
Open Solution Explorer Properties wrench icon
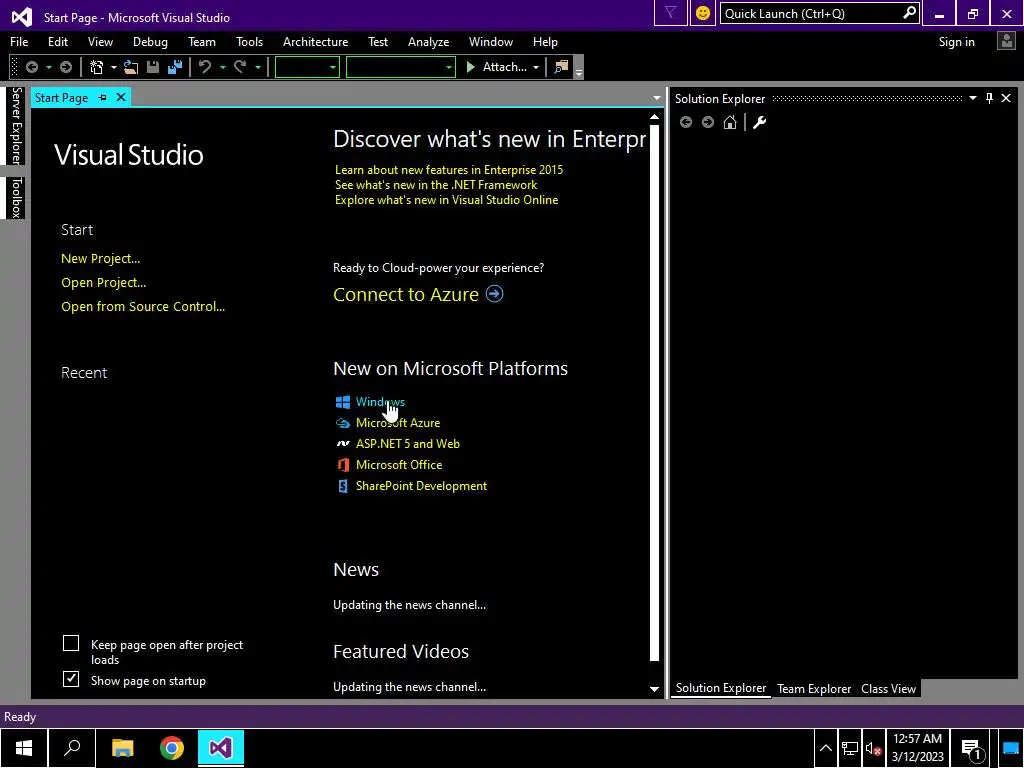pos(760,122)
